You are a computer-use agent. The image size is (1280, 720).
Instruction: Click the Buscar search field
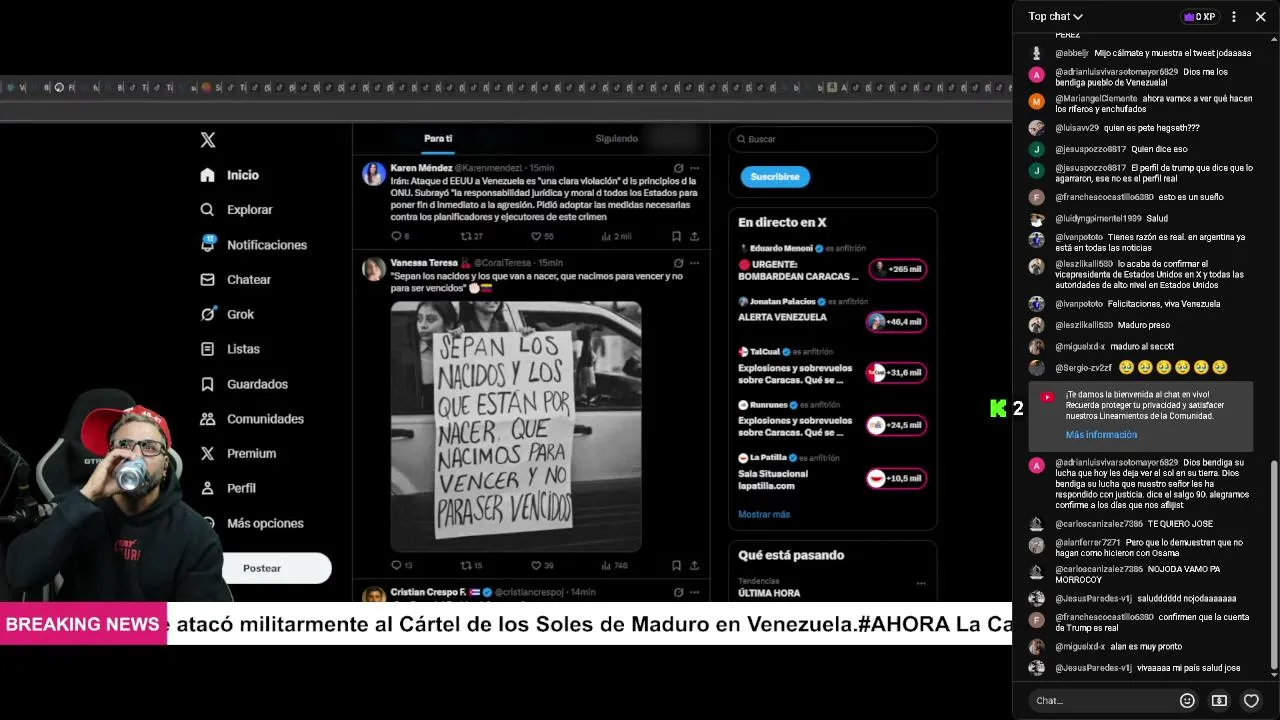coord(833,139)
